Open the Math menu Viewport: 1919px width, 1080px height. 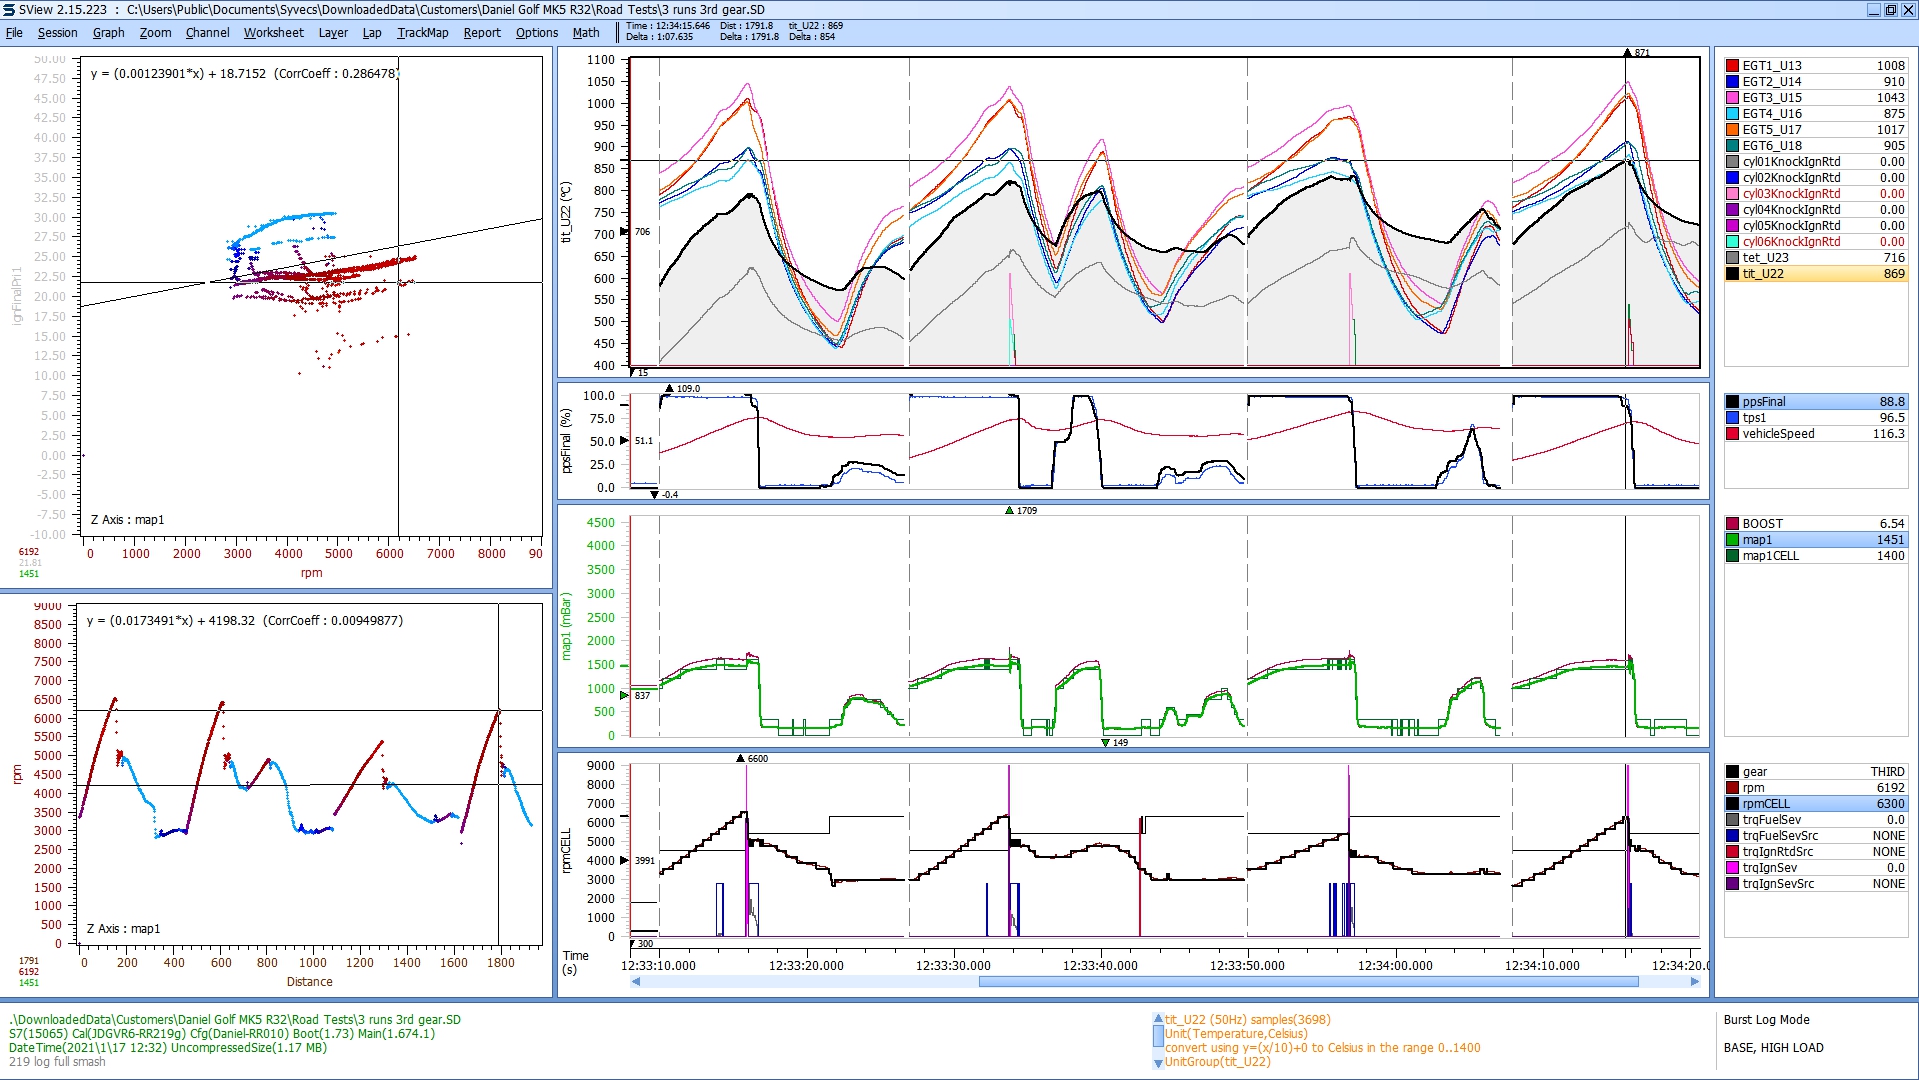pos(586,33)
